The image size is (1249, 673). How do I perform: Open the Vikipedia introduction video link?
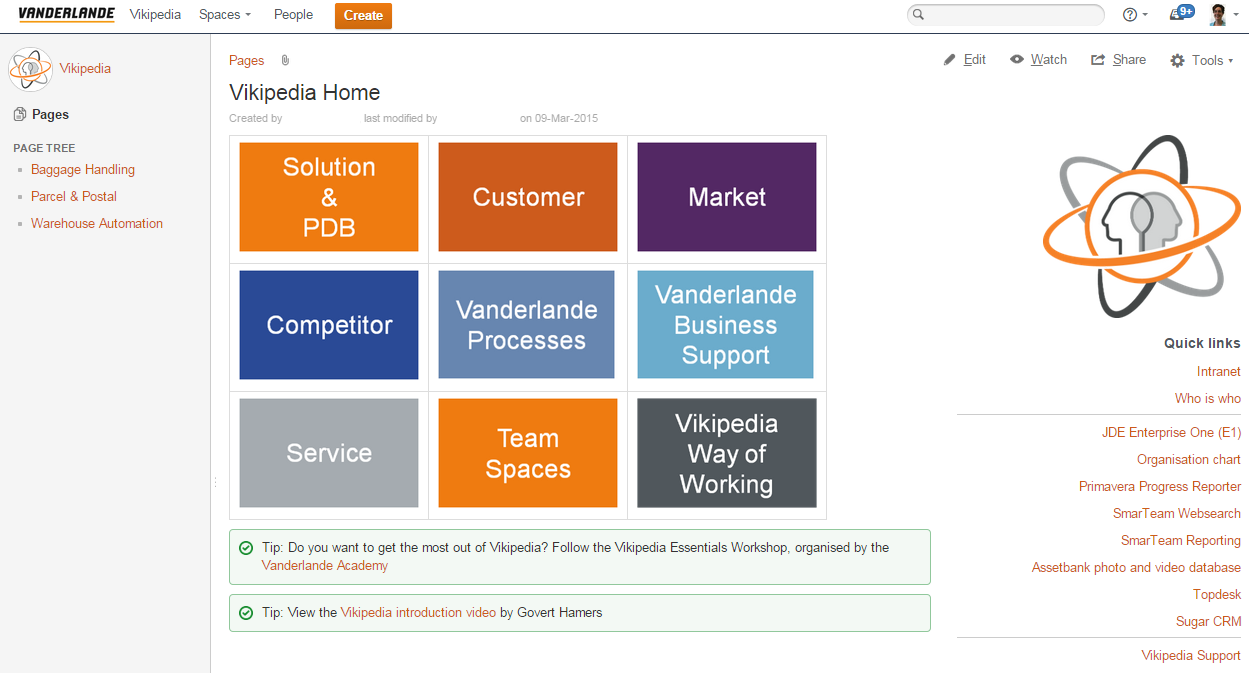[x=418, y=613]
